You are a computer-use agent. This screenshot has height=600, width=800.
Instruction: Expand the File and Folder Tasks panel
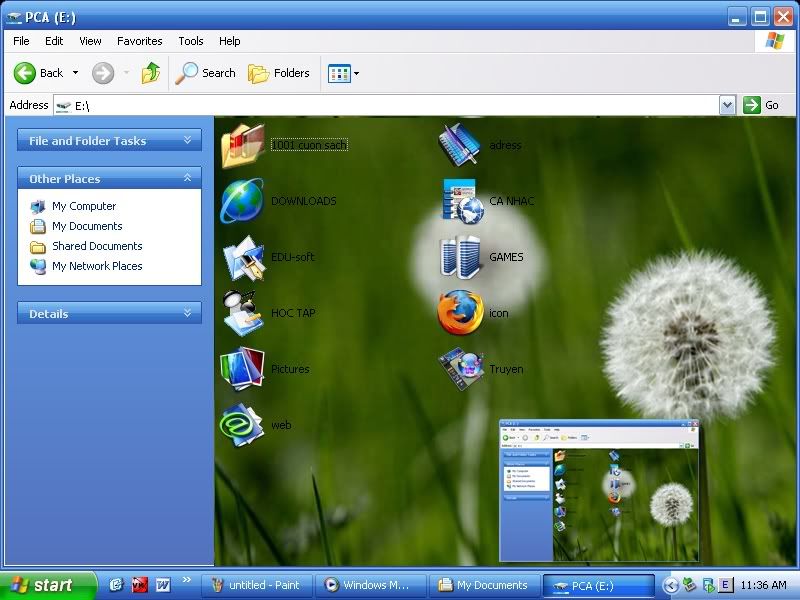(x=187, y=141)
